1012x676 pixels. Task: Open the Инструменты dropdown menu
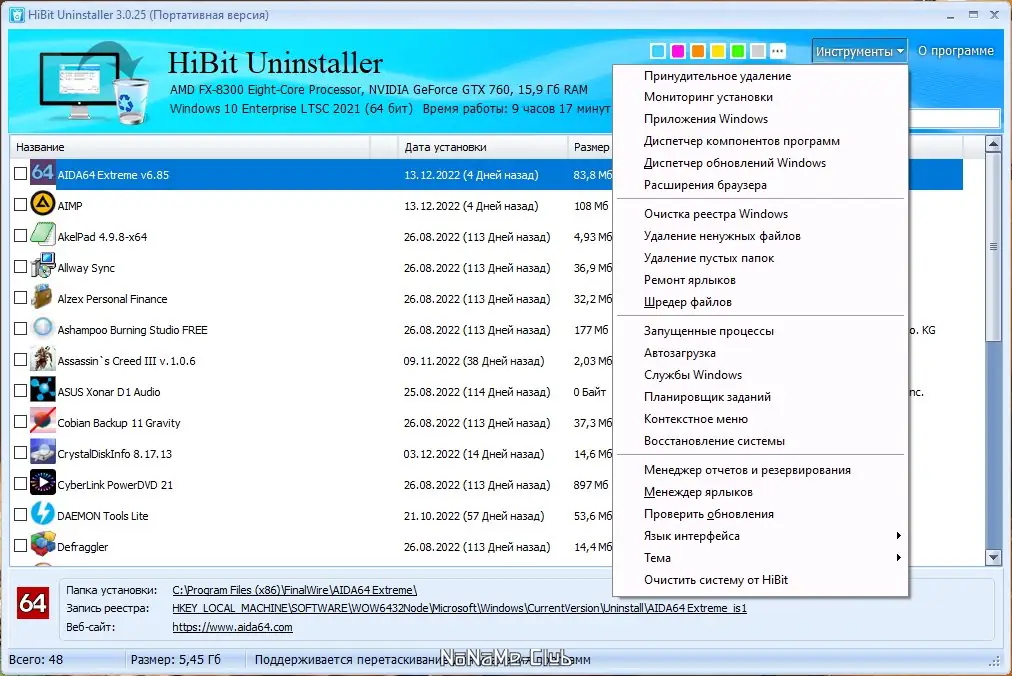point(859,51)
